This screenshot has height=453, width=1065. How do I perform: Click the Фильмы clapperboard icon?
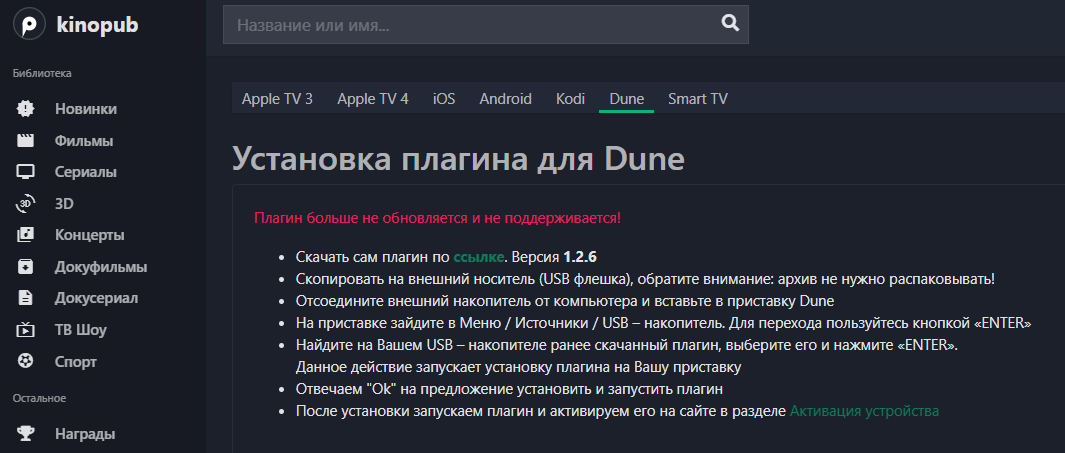[25, 141]
